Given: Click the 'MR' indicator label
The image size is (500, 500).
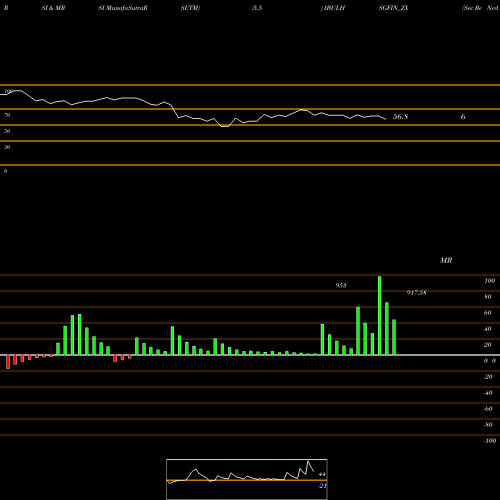Looking at the screenshot, I should [446, 260].
